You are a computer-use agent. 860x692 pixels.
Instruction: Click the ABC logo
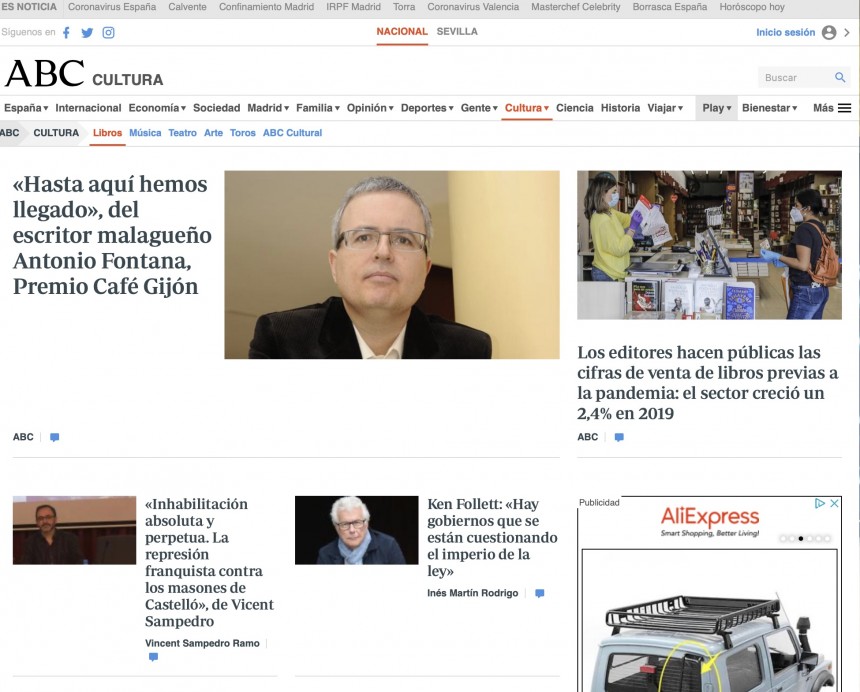pos(45,74)
